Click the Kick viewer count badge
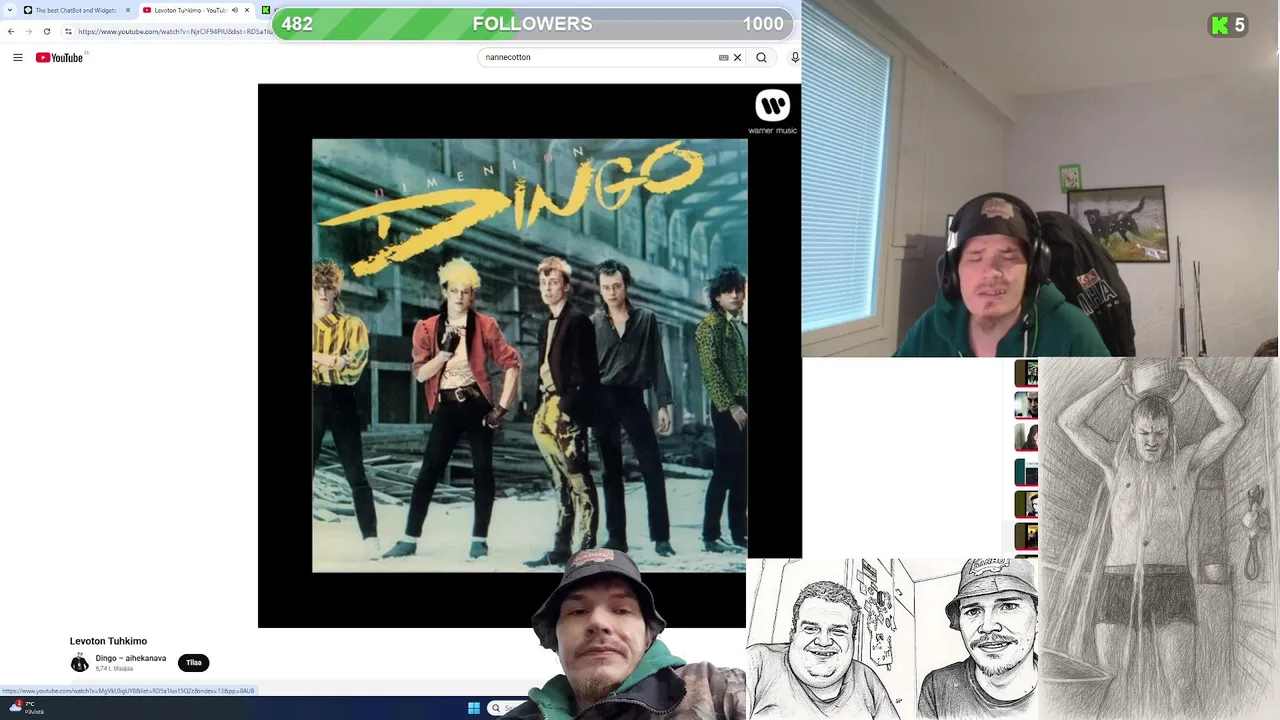1280x720 pixels. pyautogui.click(x=1228, y=25)
